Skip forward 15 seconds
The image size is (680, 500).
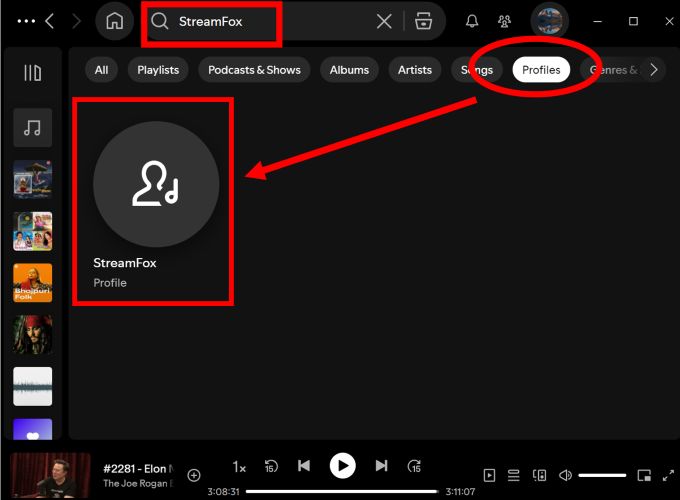pyautogui.click(x=414, y=466)
